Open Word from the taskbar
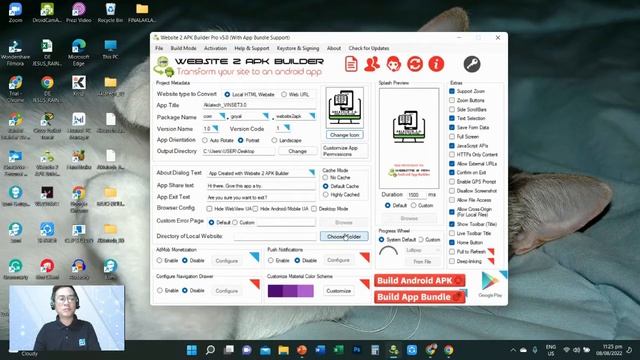 click(320, 350)
